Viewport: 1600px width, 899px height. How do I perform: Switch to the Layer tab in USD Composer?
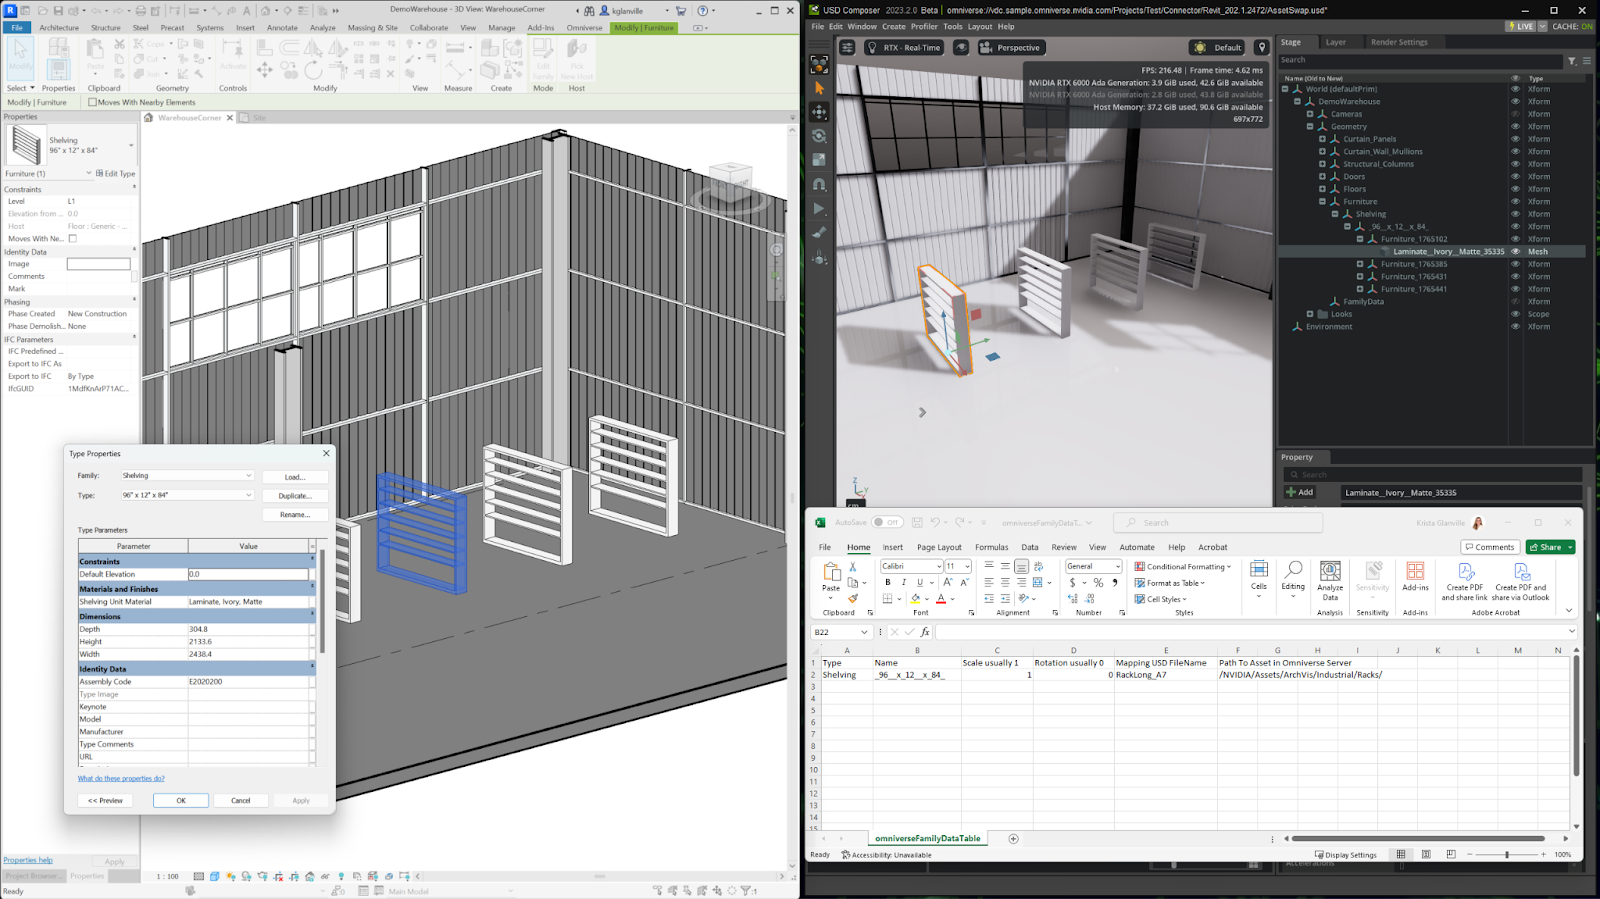coord(1336,42)
